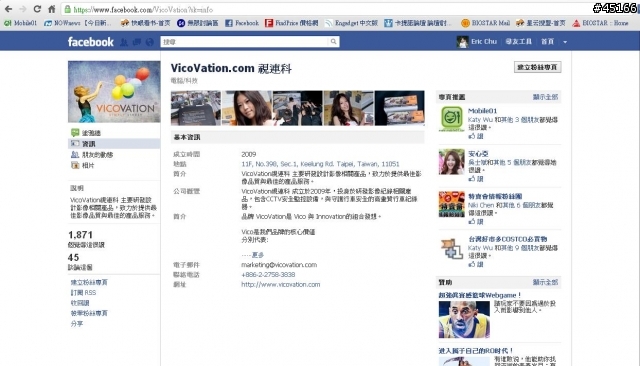Like the COSTCO recommended page
Image resolution: width=640 pixels, height=366 pixels.
tap(476, 264)
